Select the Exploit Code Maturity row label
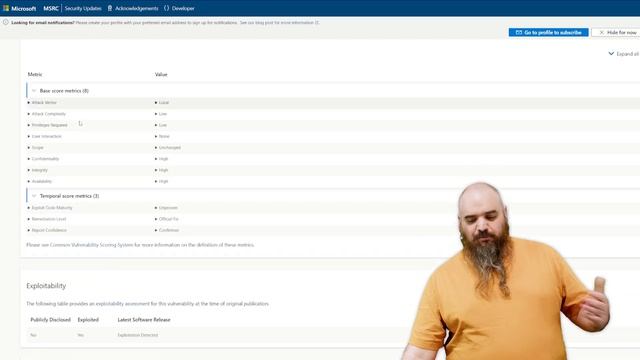The width and height of the screenshot is (640, 360). pyautogui.click(x=52, y=208)
